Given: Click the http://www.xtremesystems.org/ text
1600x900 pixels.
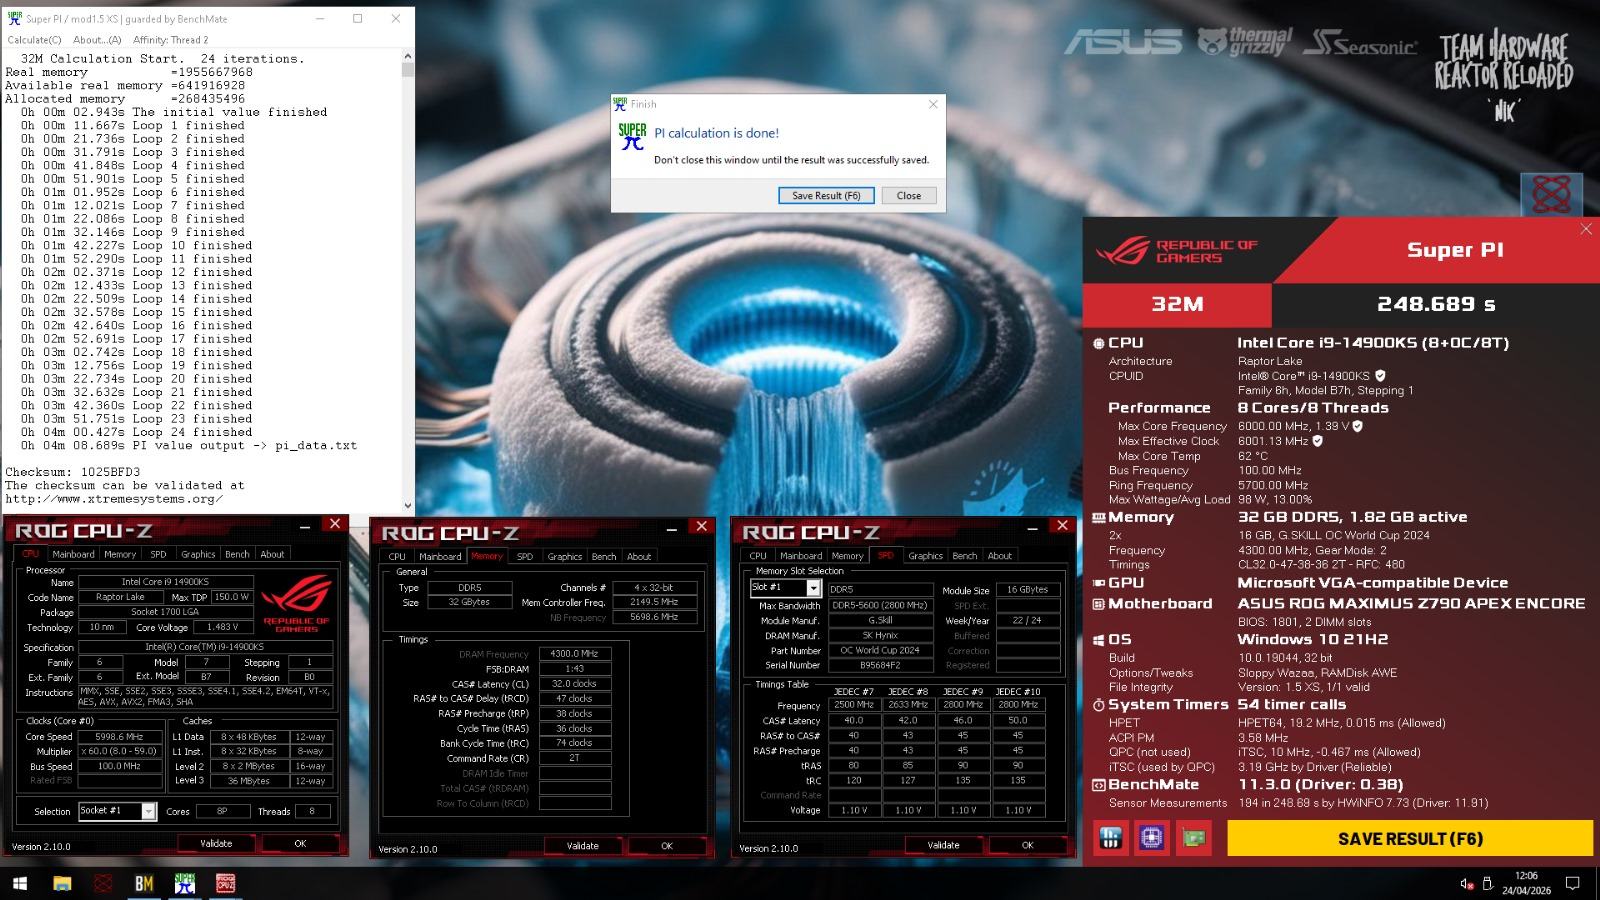Looking at the screenshot, I should (114, 499).
